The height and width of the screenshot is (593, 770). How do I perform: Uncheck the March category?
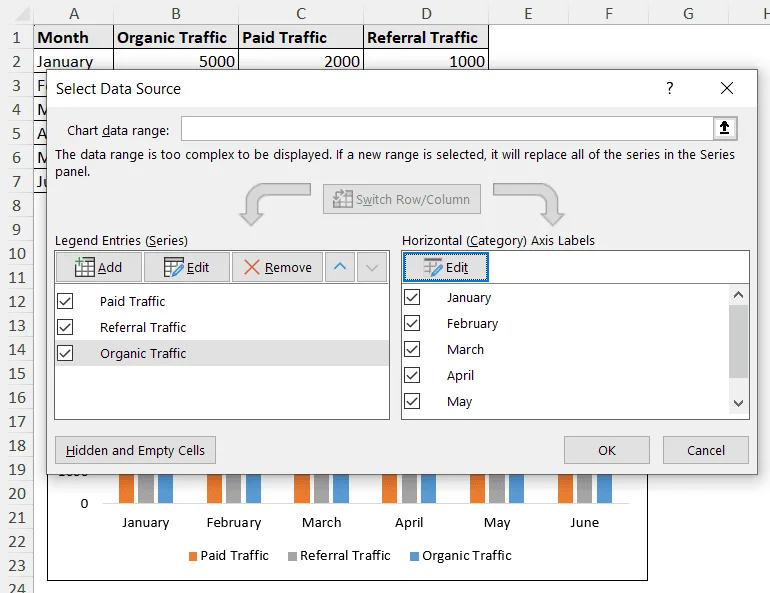click(412, 349)
